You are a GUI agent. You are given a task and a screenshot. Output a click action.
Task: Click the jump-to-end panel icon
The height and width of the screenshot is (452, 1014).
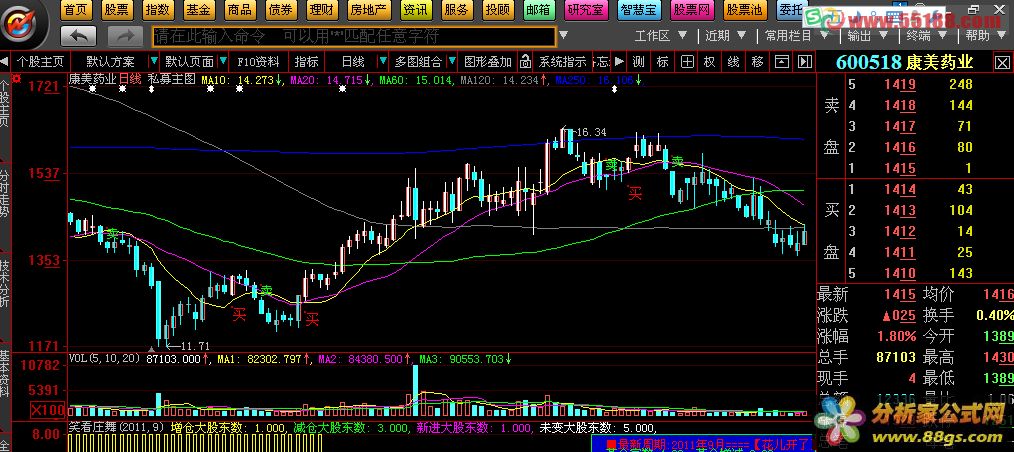click(x=804, y=62)
